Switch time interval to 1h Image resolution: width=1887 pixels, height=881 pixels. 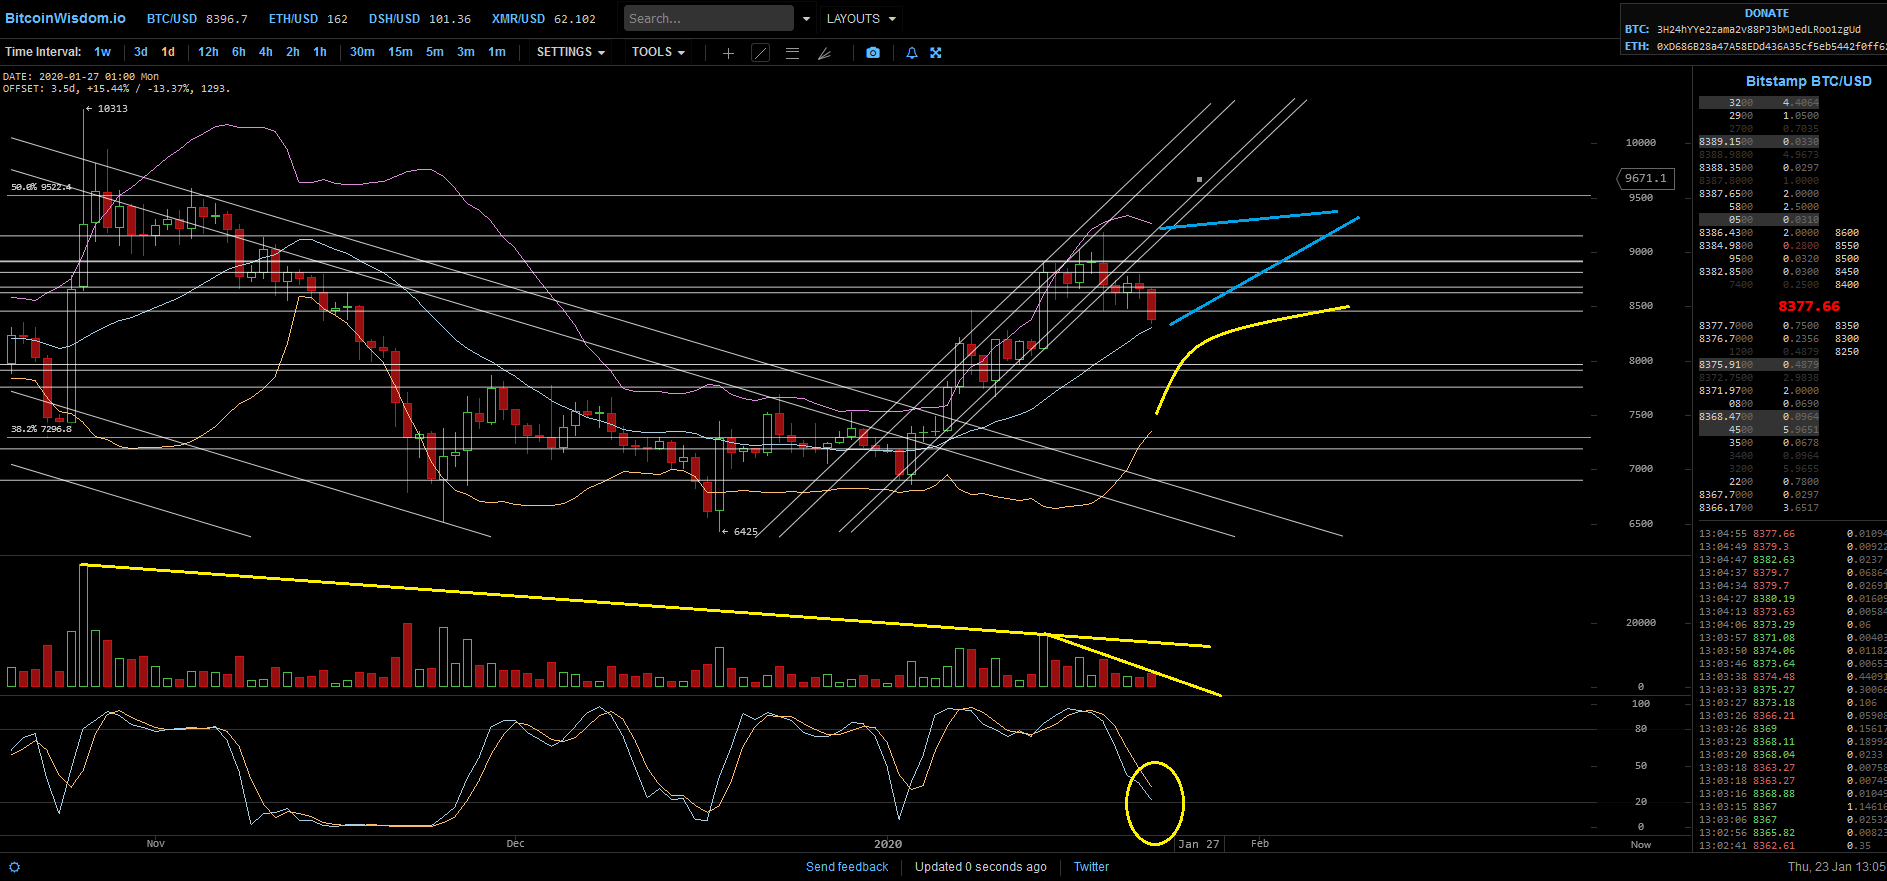(320, 52)
